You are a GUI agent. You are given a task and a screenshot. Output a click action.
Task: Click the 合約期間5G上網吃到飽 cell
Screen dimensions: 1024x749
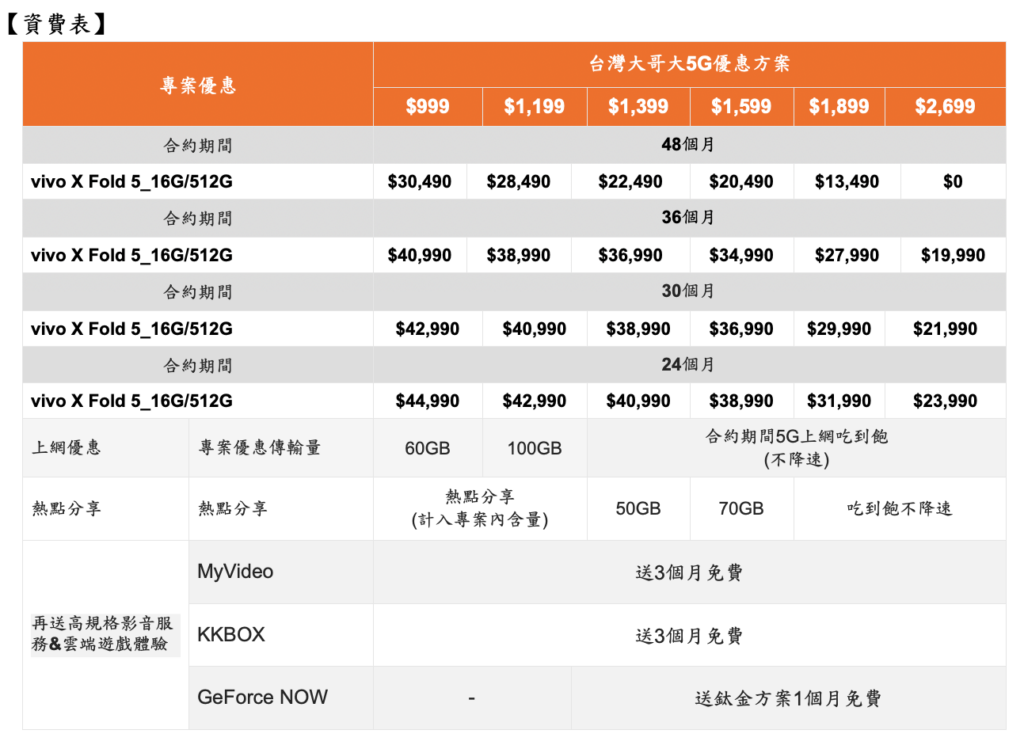click(x=797, y=448)
